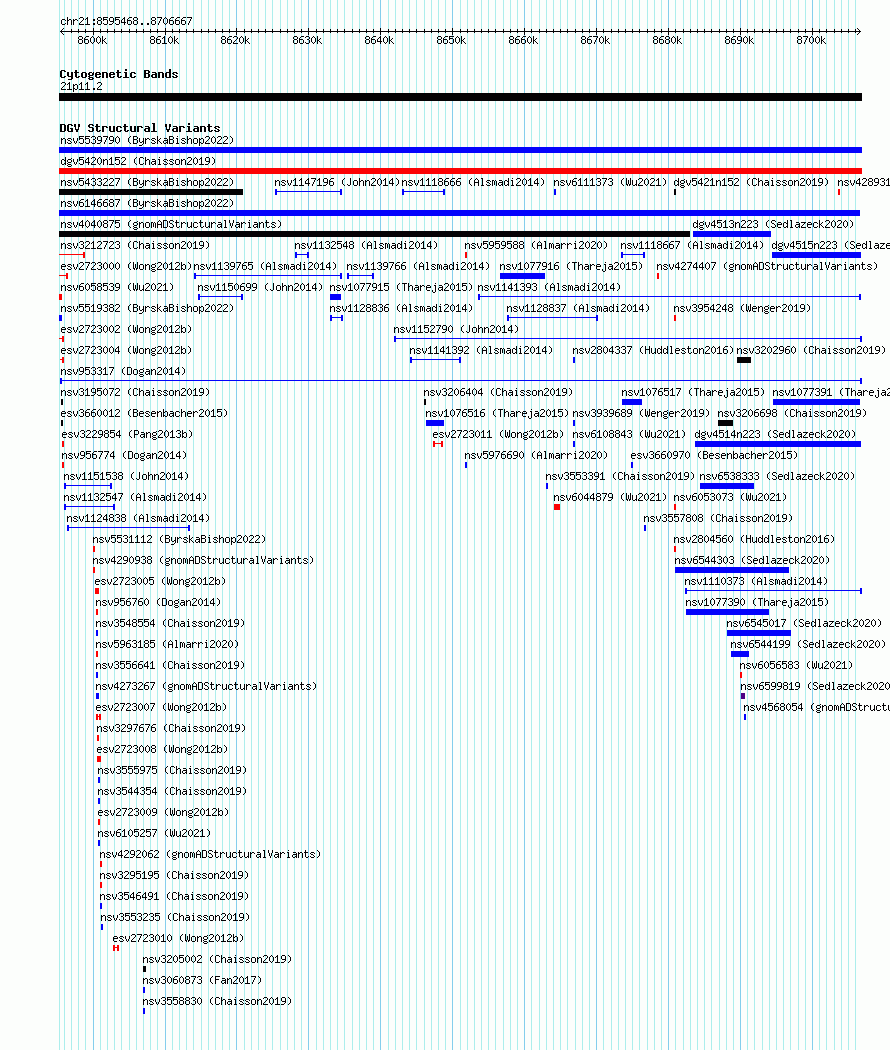The height and width of the screenshot is (1050, 890).
Task: Click esv2723010 (Wong2012b) label
Action: tap(178, 938)
